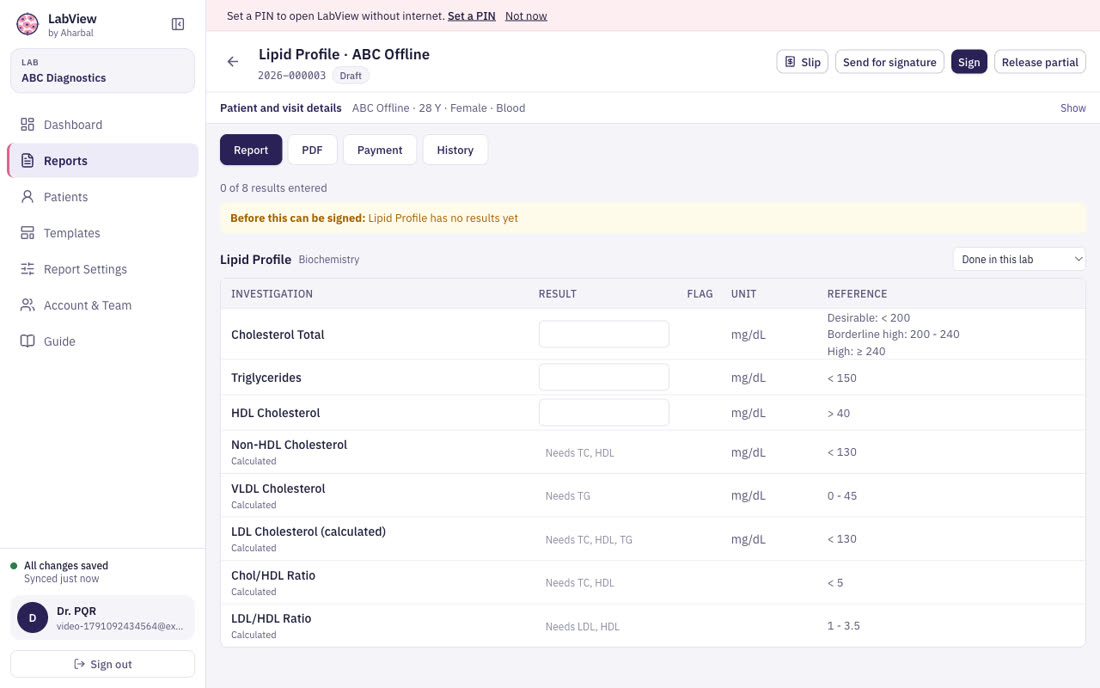Switch to the Report tab
Image resolution: width=1100 pixels, height=688 pixels.
pyautogui.click(x=251, y=150)
